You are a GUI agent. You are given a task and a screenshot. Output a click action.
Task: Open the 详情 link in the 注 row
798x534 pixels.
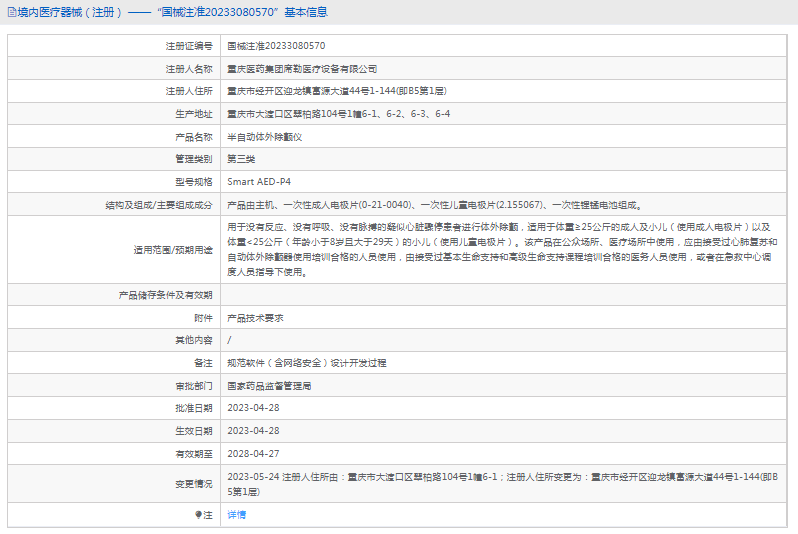tap(236, 515)
